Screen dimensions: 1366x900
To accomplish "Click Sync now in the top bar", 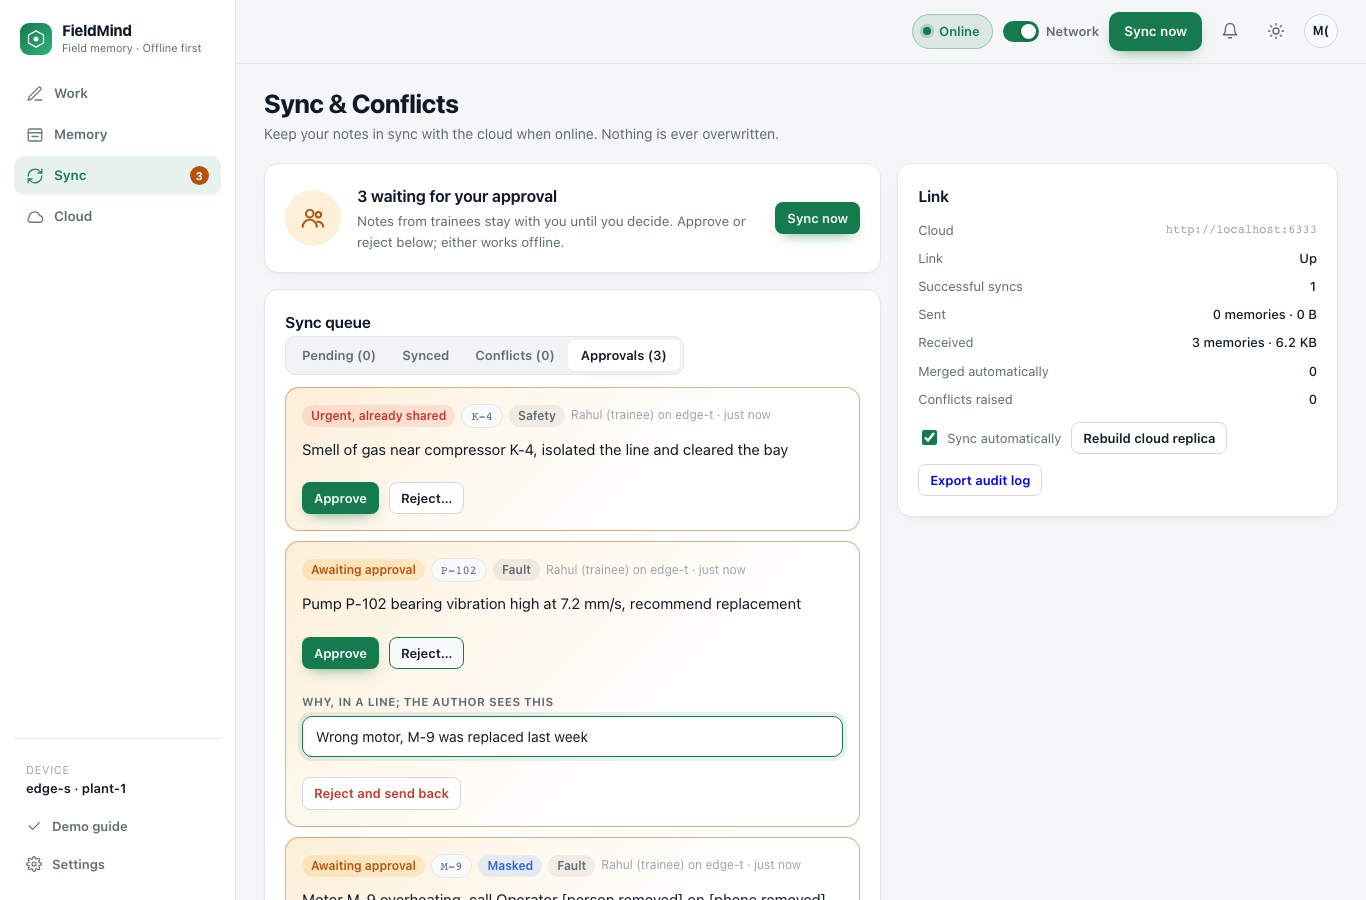I will point(1155,31).
